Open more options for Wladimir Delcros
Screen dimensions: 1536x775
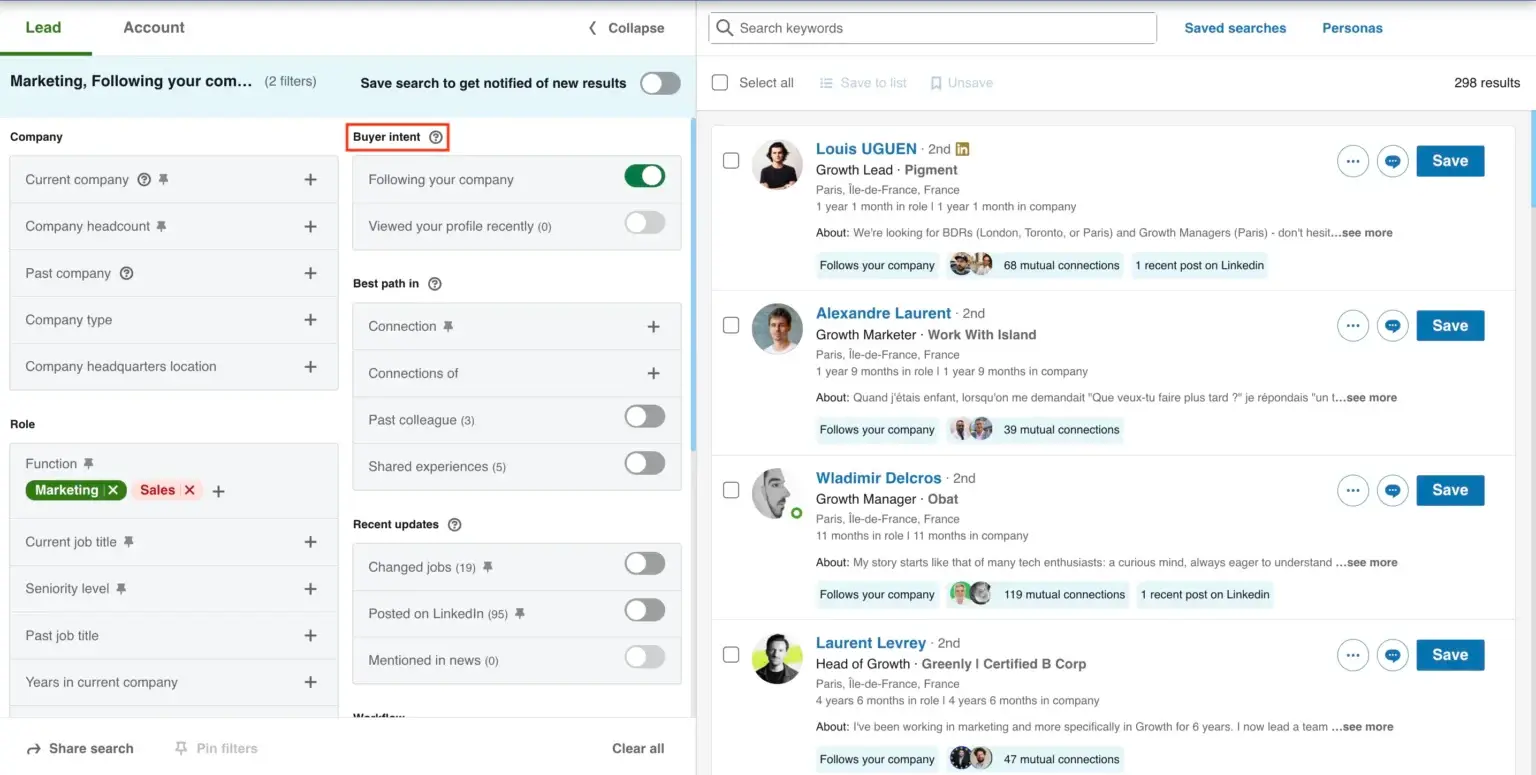pyautogui.click(x=1353, y=491)
